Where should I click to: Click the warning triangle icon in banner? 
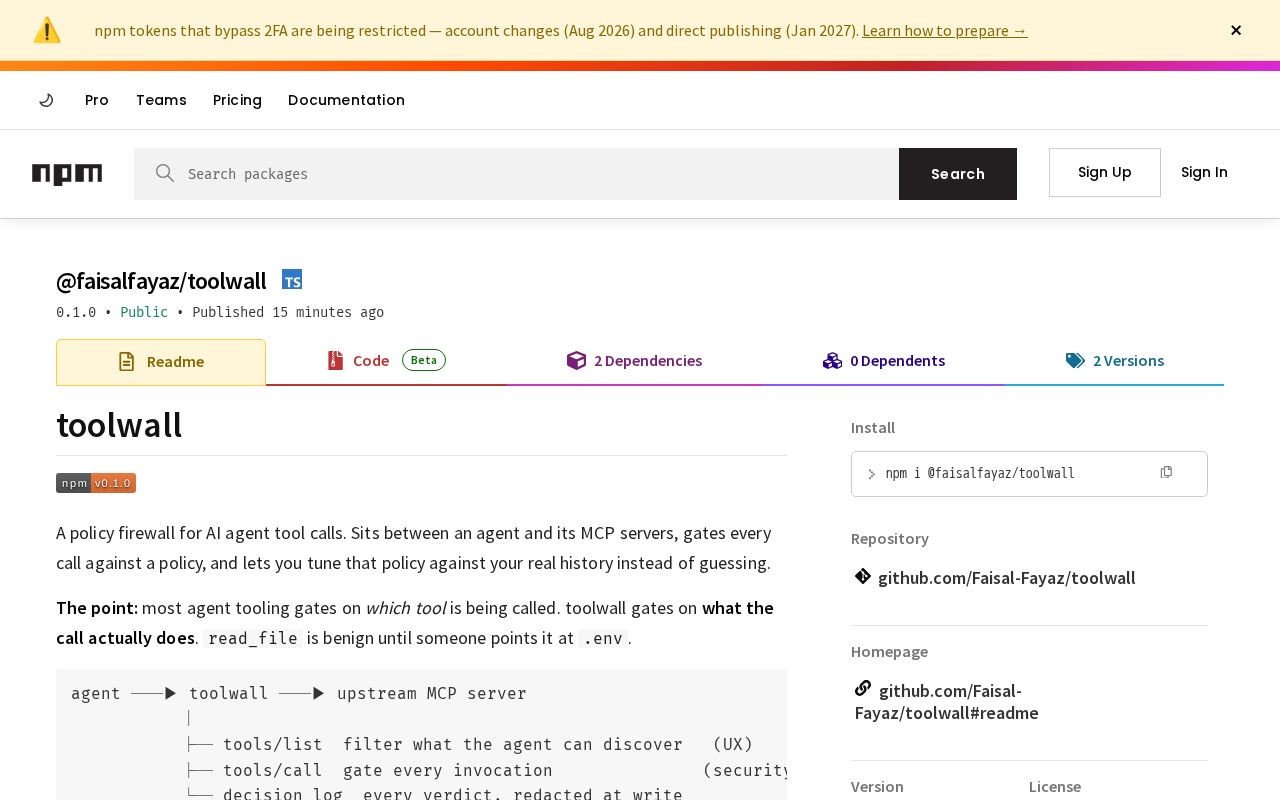click(x=47, y=30)
